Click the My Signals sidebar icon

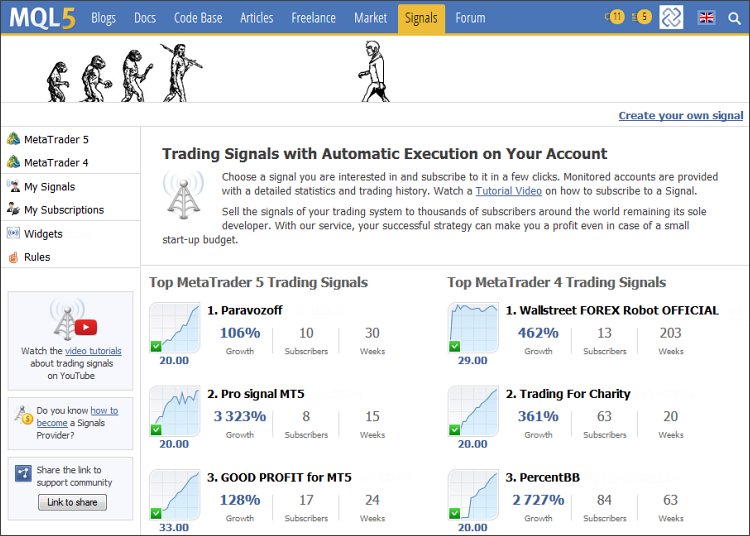13,186
